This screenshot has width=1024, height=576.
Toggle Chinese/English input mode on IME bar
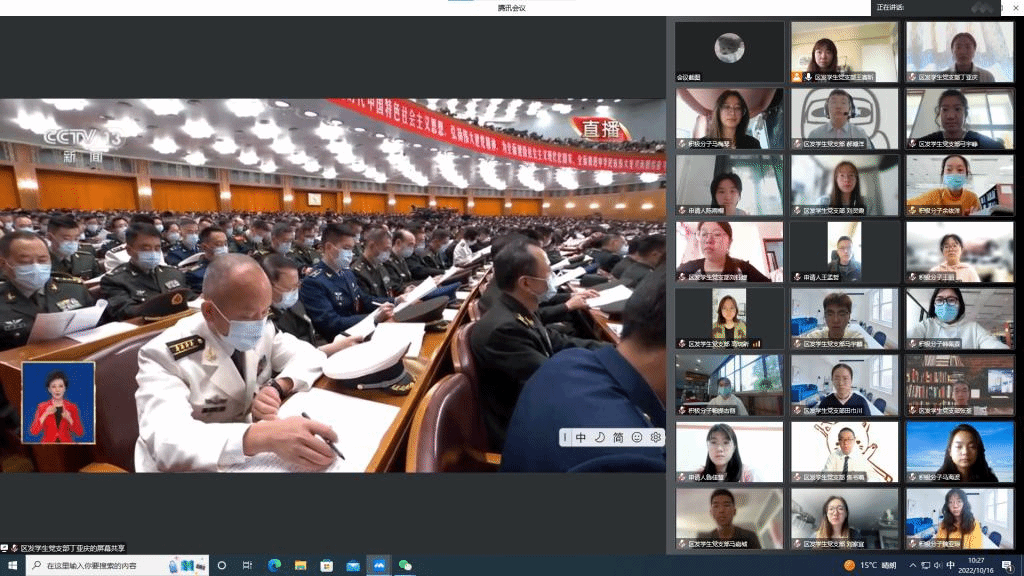(581, 437)
